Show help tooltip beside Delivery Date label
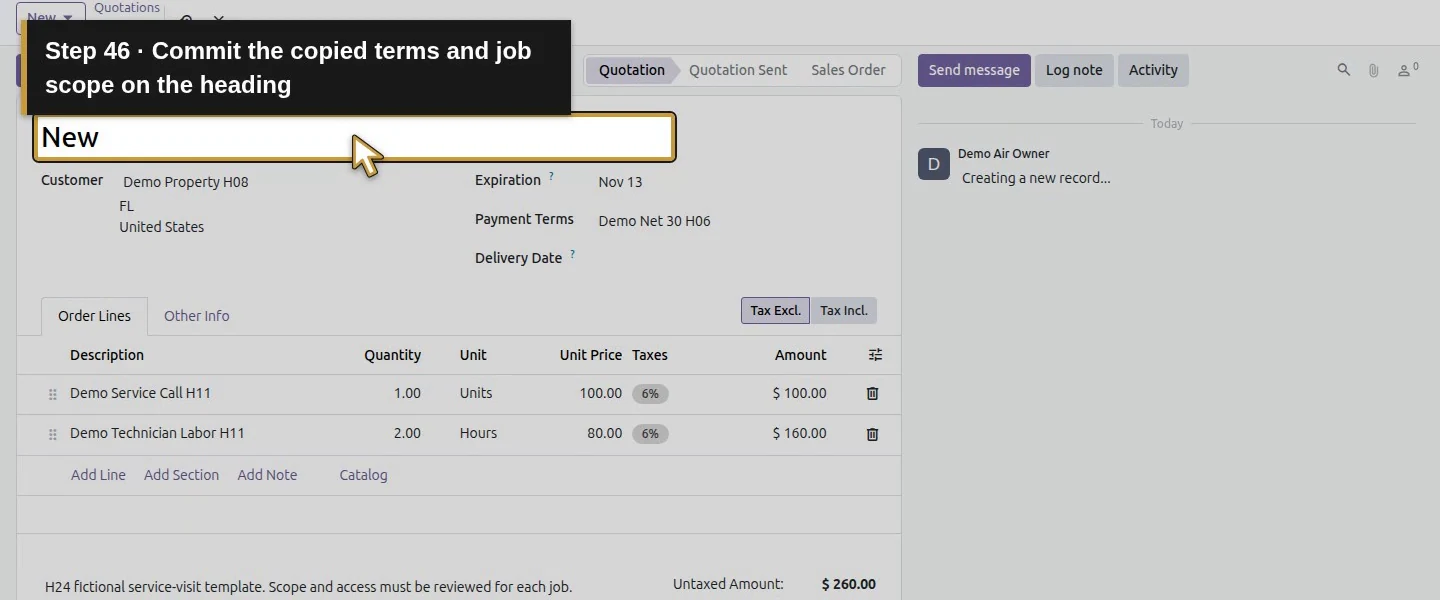The image size is (1440, 600). coord(572,255)
